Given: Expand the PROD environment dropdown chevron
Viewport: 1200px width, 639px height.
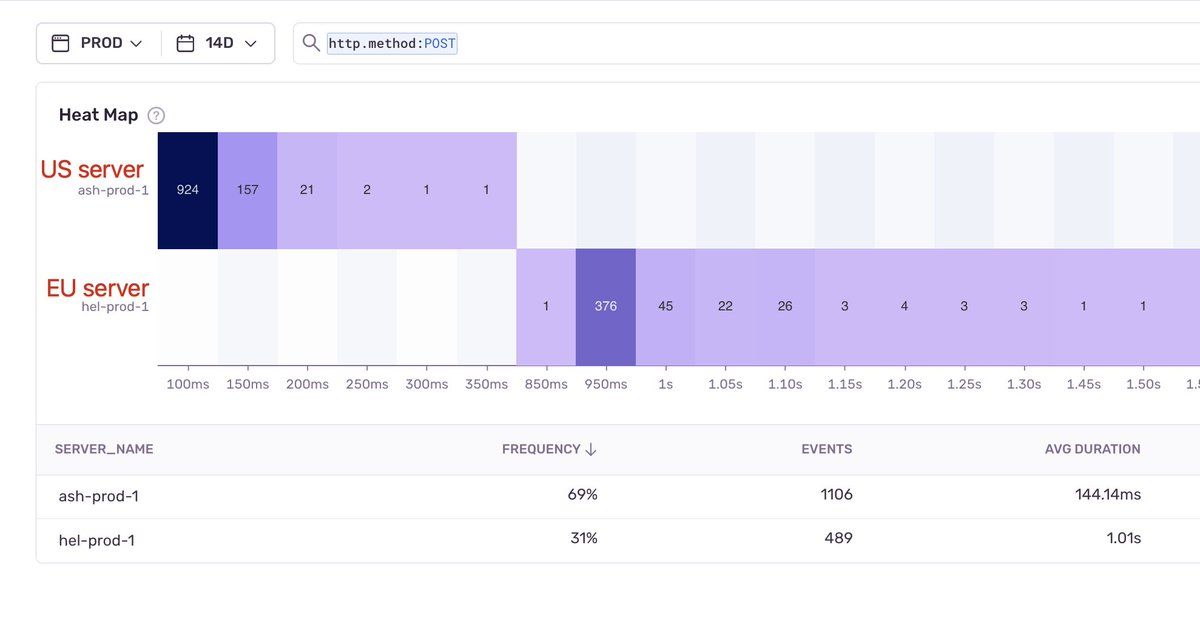Looking at the screenshot, I should tap(137, 43).
